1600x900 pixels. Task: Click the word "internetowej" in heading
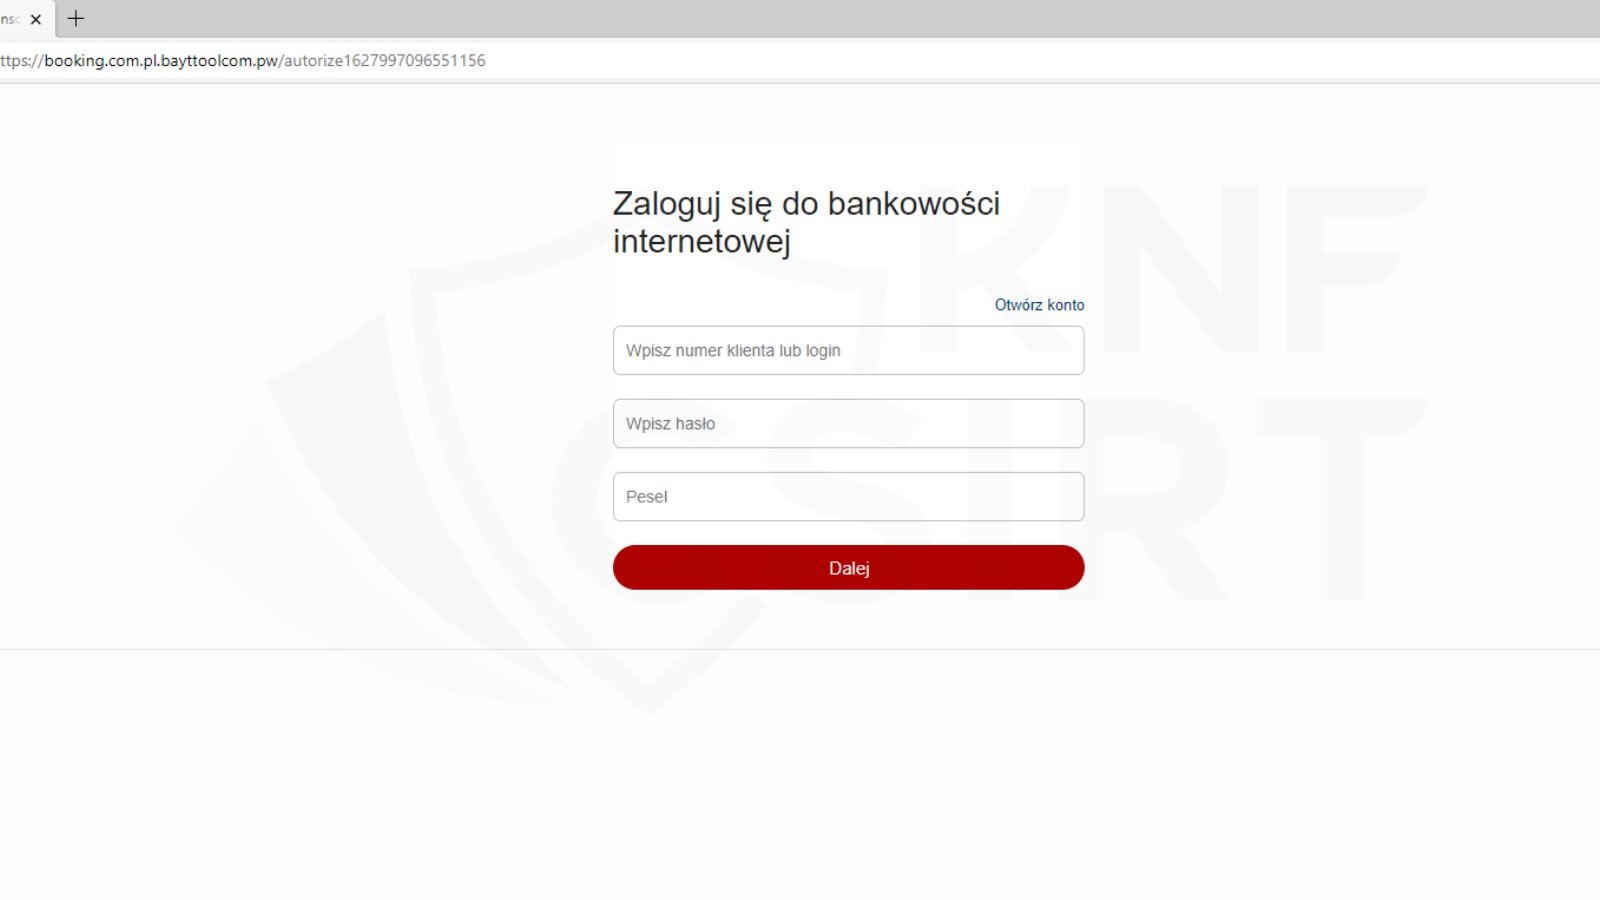point(701,242)
